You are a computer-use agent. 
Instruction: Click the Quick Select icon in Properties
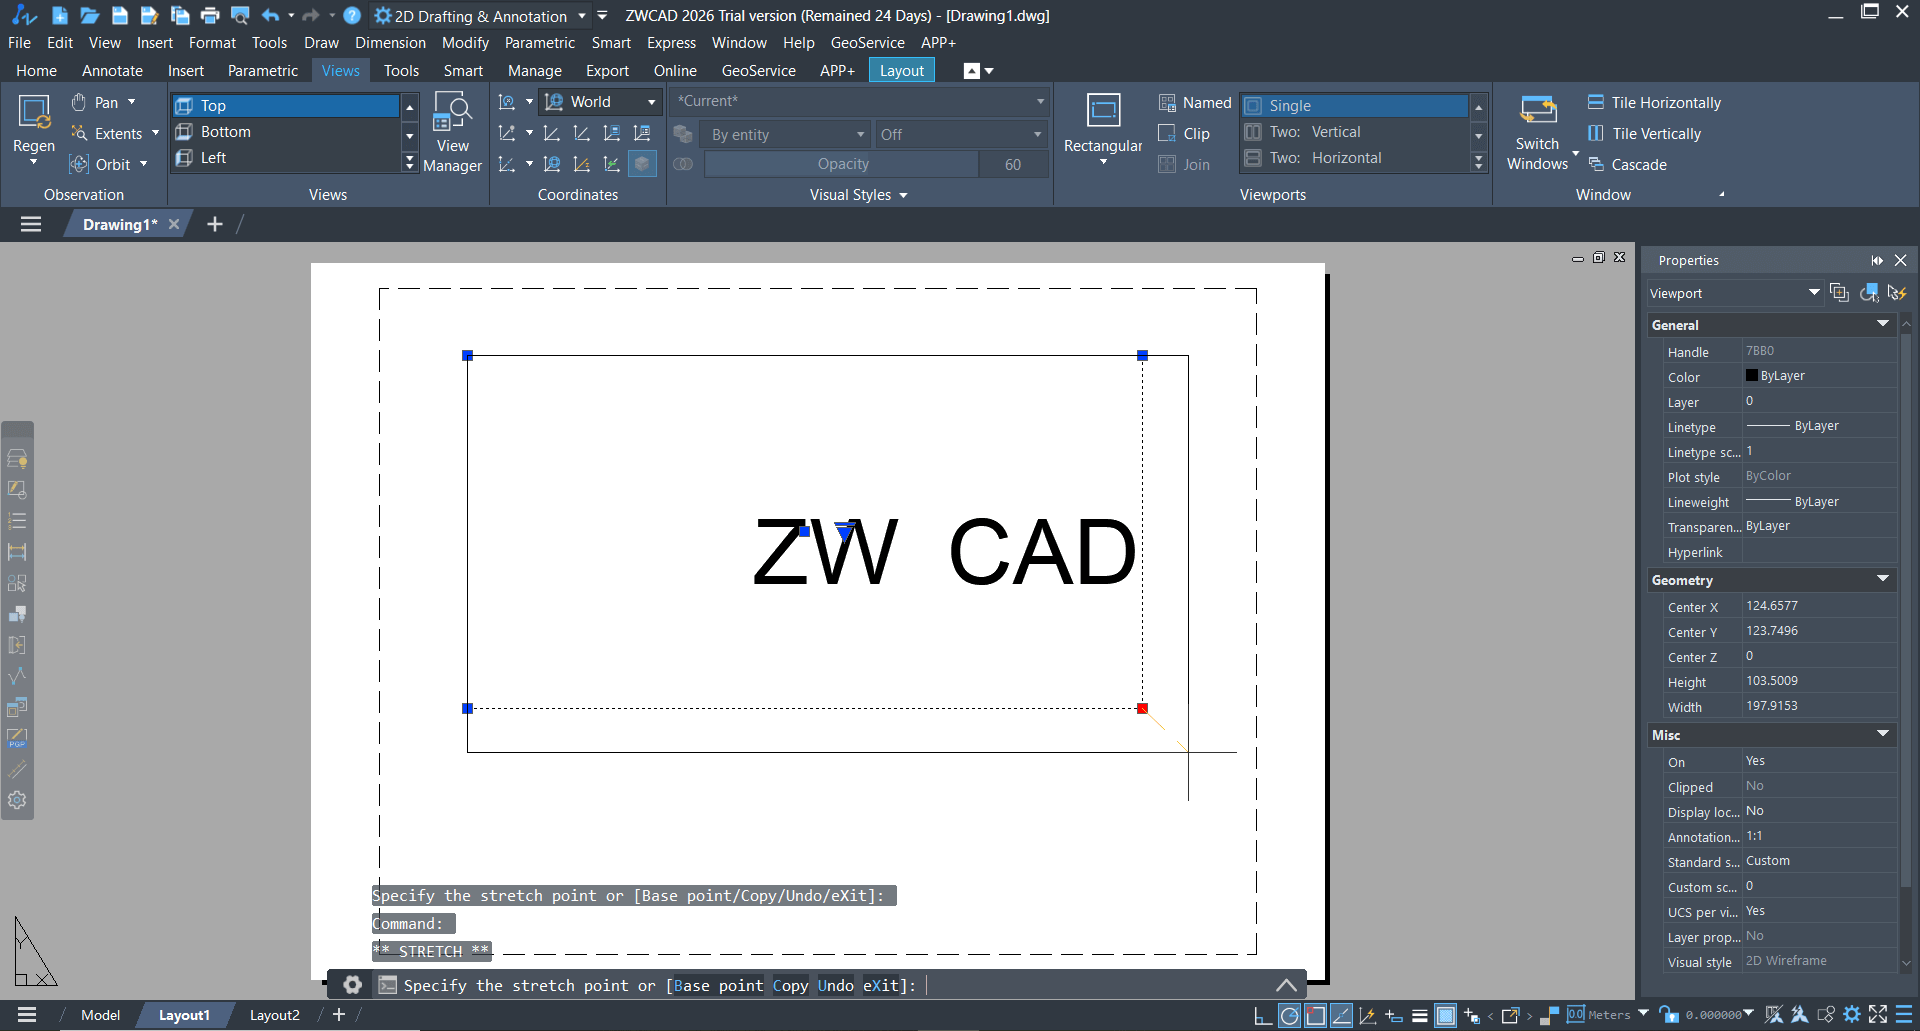pos(1896,293)
